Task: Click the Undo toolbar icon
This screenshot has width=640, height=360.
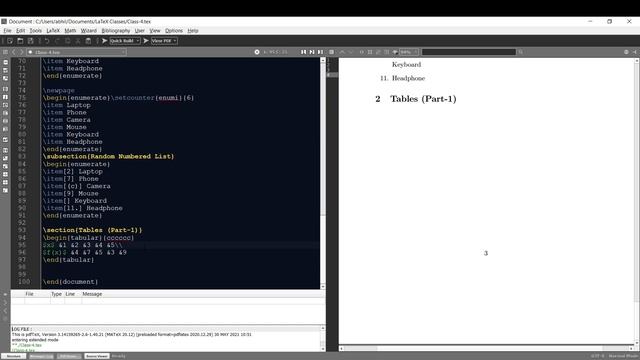Action: [x=47, y=41]
